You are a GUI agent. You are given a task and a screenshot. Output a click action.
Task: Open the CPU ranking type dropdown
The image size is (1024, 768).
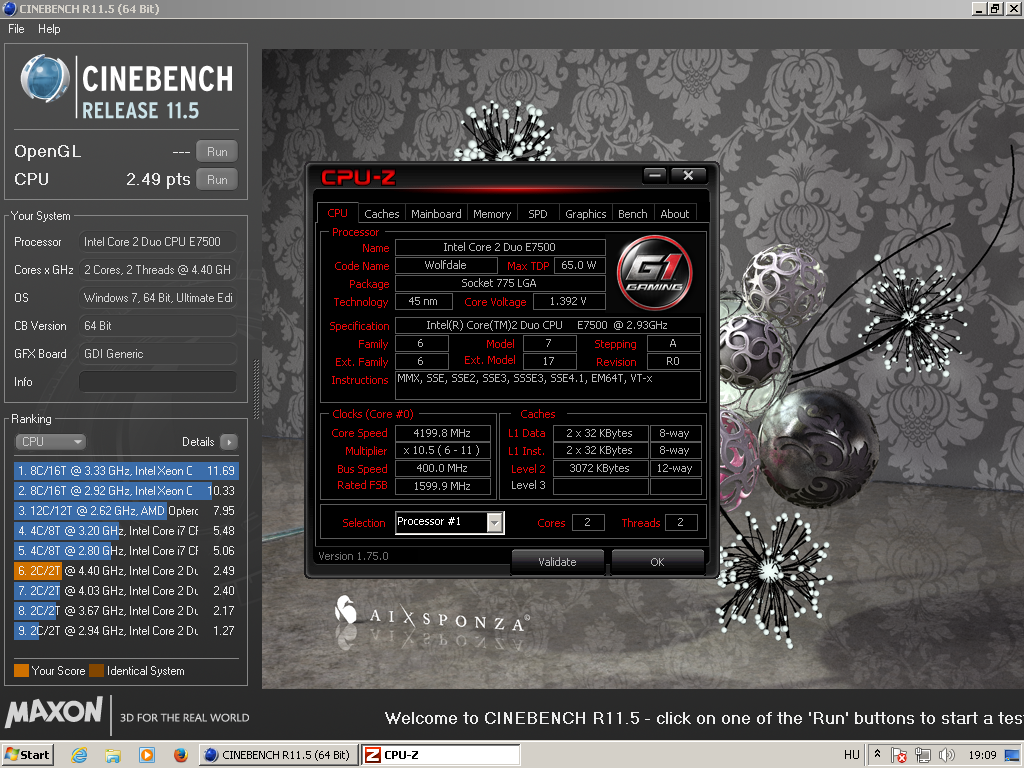tap(50, 442)
